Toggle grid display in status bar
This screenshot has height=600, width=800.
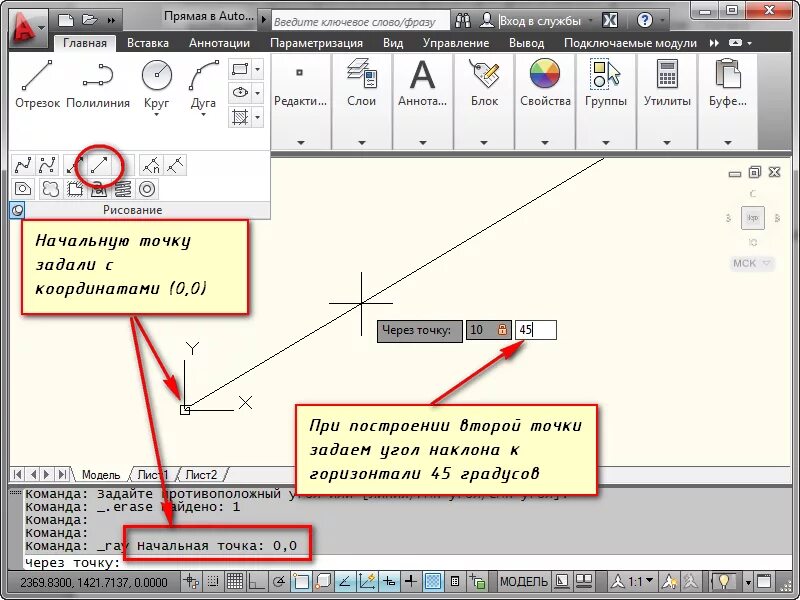pyautogui.click(x=235, y=581)
